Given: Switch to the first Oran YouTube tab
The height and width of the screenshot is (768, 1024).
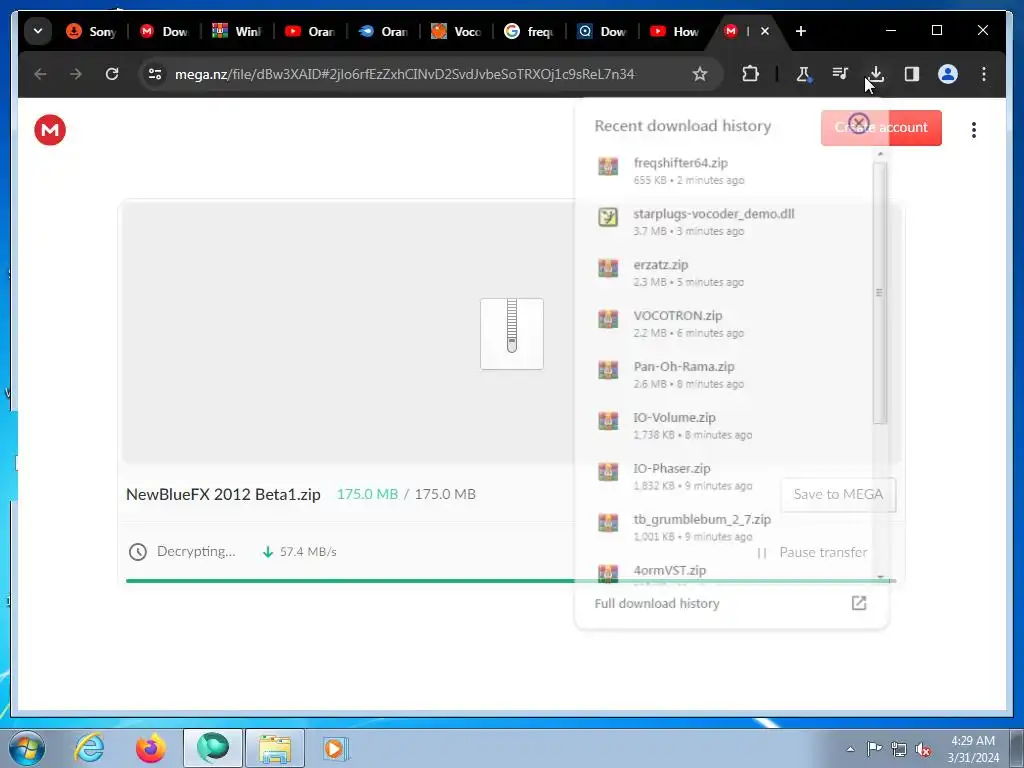Looking at the screenshot, I should tap(311, 31).
